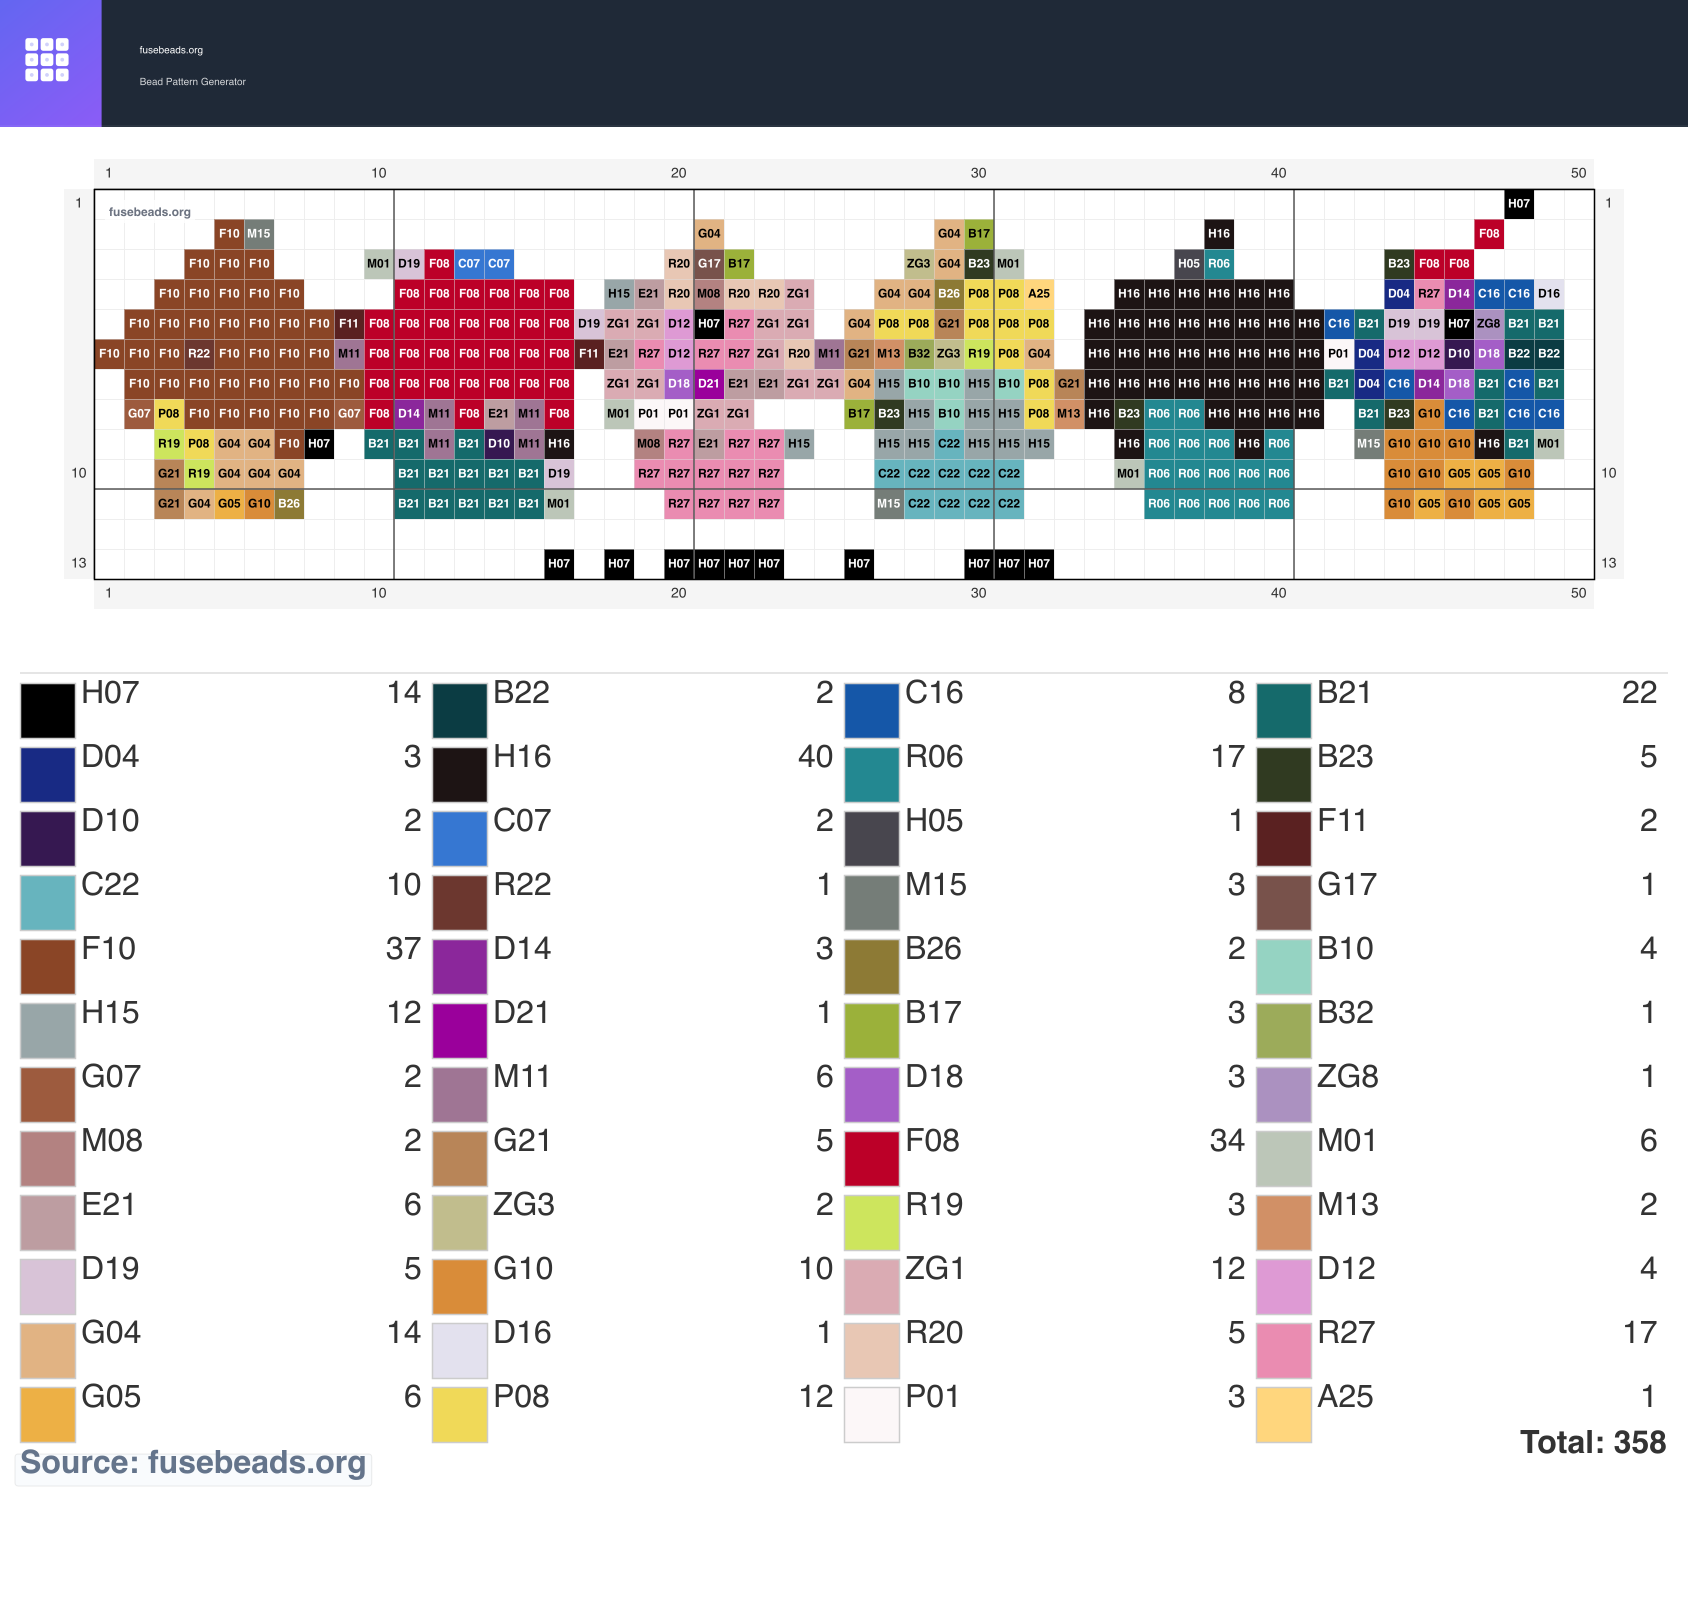Select the H15 grey color swatch

[48, 1031]
